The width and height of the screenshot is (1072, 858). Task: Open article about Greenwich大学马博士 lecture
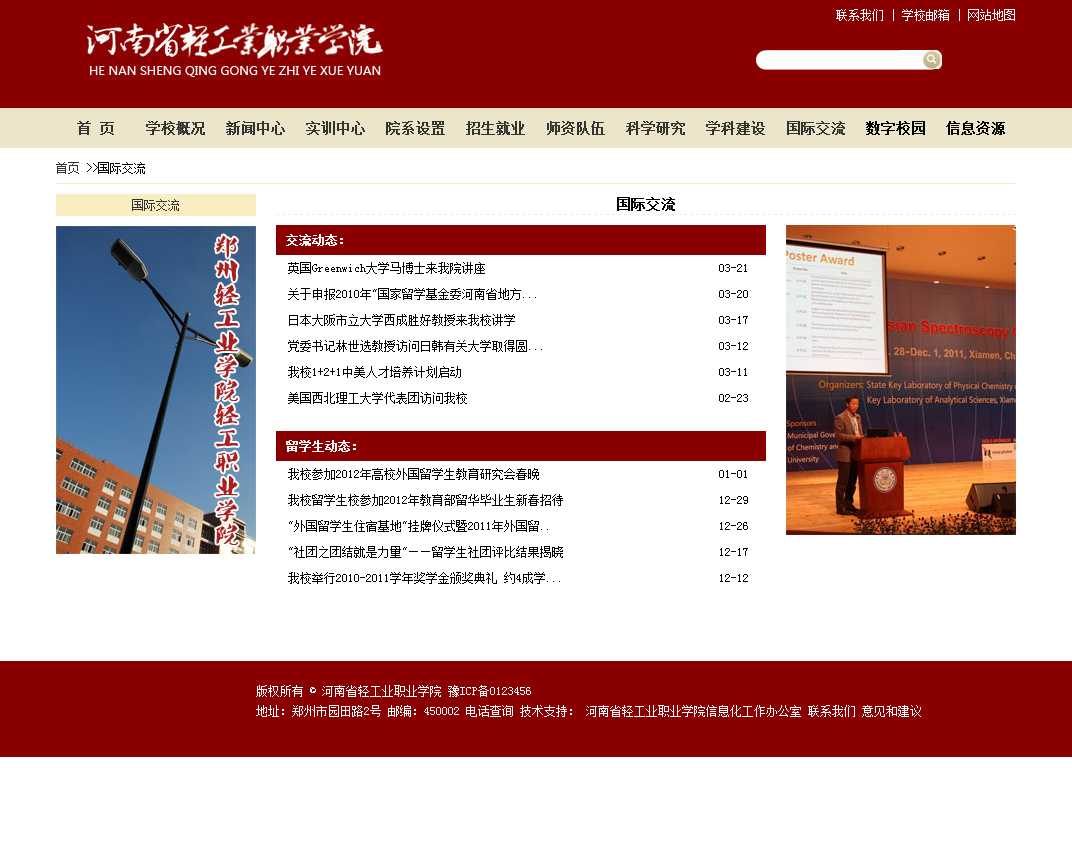386,269
